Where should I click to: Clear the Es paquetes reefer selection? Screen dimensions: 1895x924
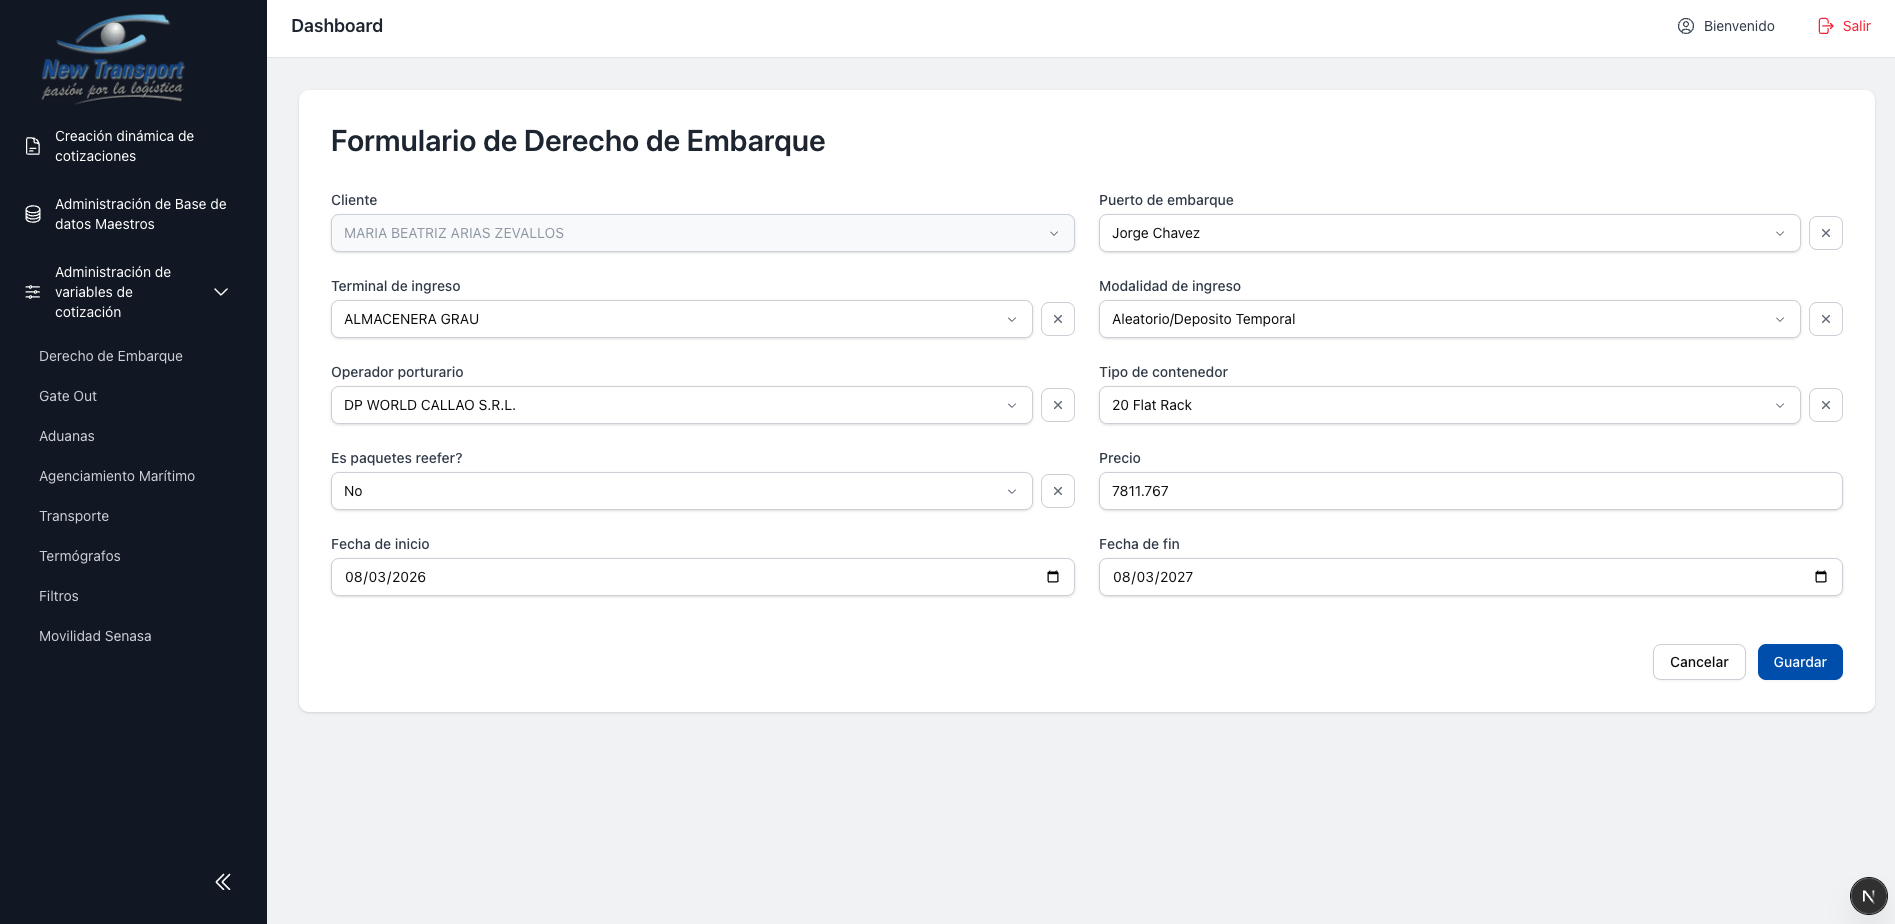(x=1057, y=491)
